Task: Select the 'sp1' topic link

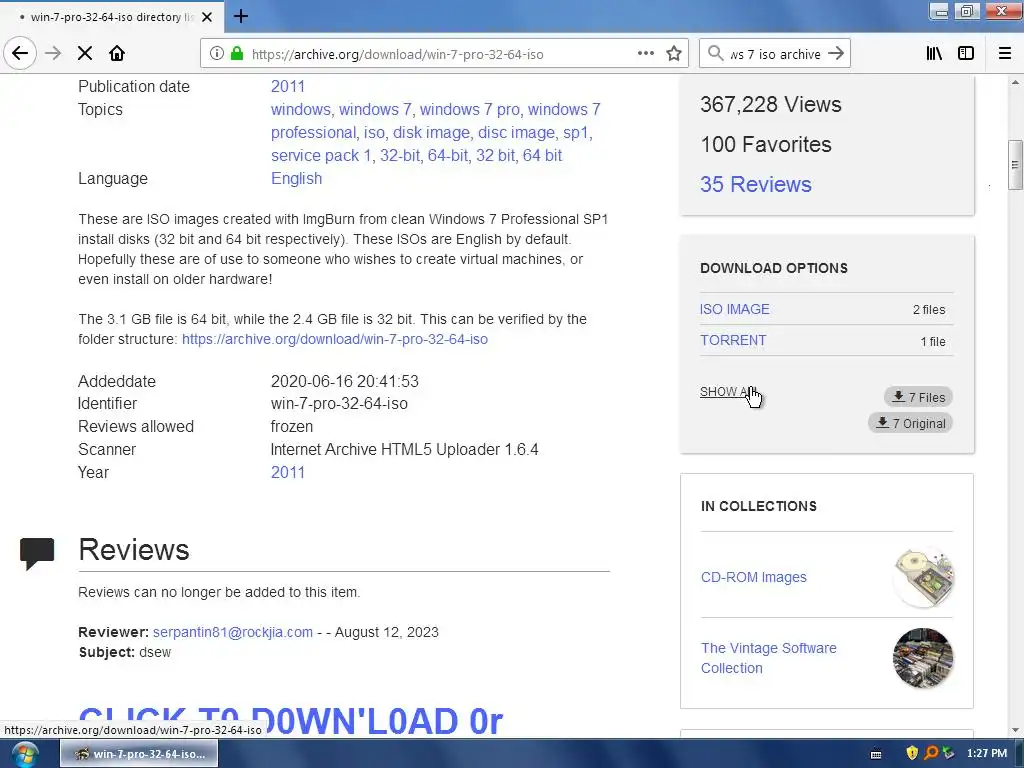Action: (x=576, y=133)
